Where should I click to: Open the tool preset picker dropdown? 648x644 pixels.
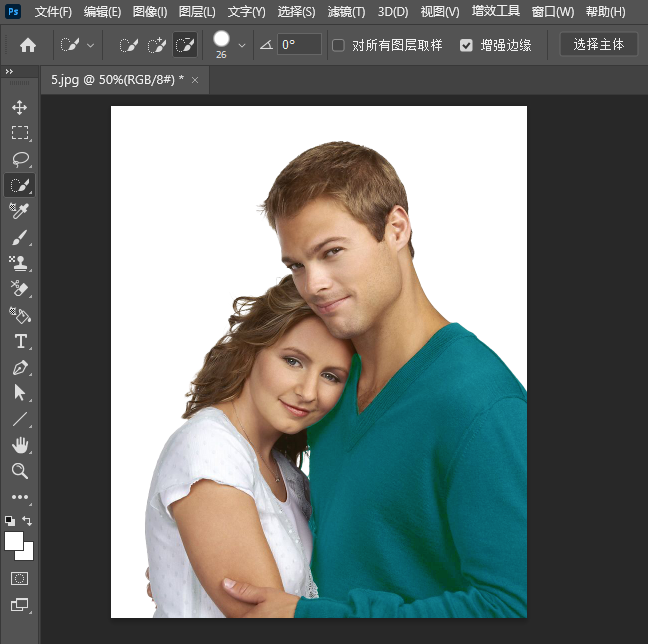coord(91,45)
